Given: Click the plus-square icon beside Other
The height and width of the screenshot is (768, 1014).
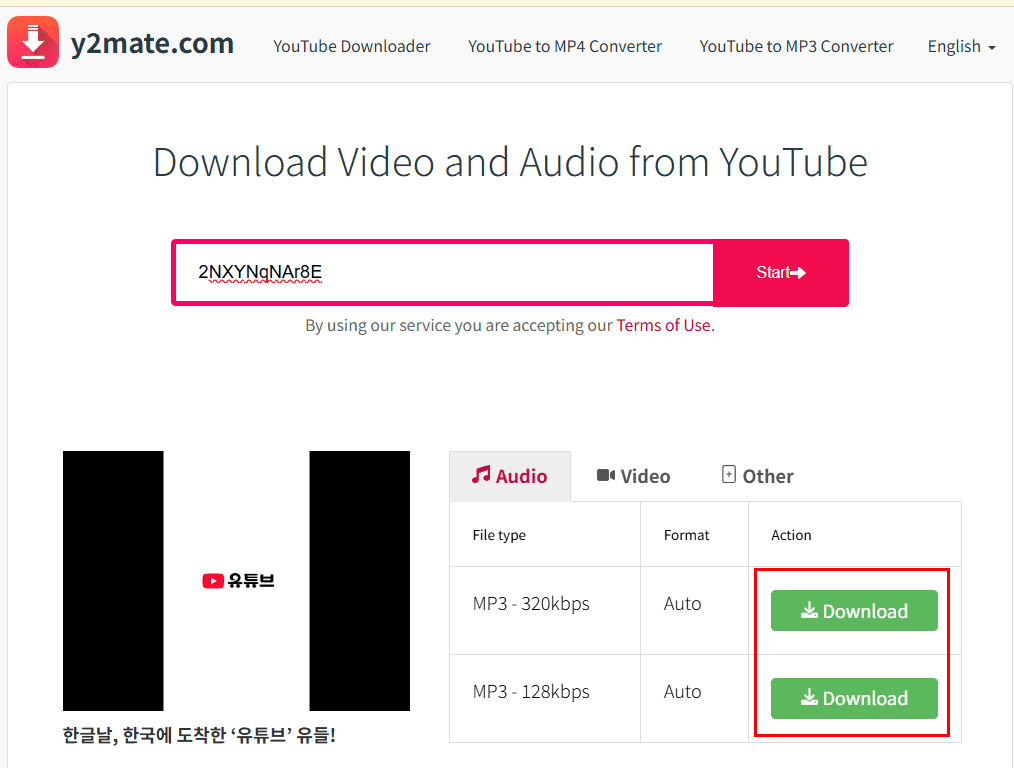Looking at the screenshot, I should click(x=729, y=475).
